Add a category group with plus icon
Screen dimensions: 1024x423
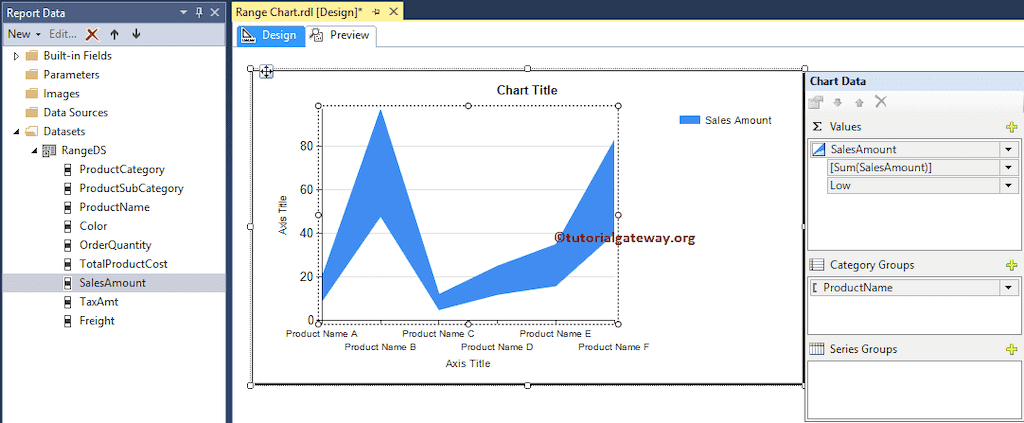click(x=1012, y=265)
